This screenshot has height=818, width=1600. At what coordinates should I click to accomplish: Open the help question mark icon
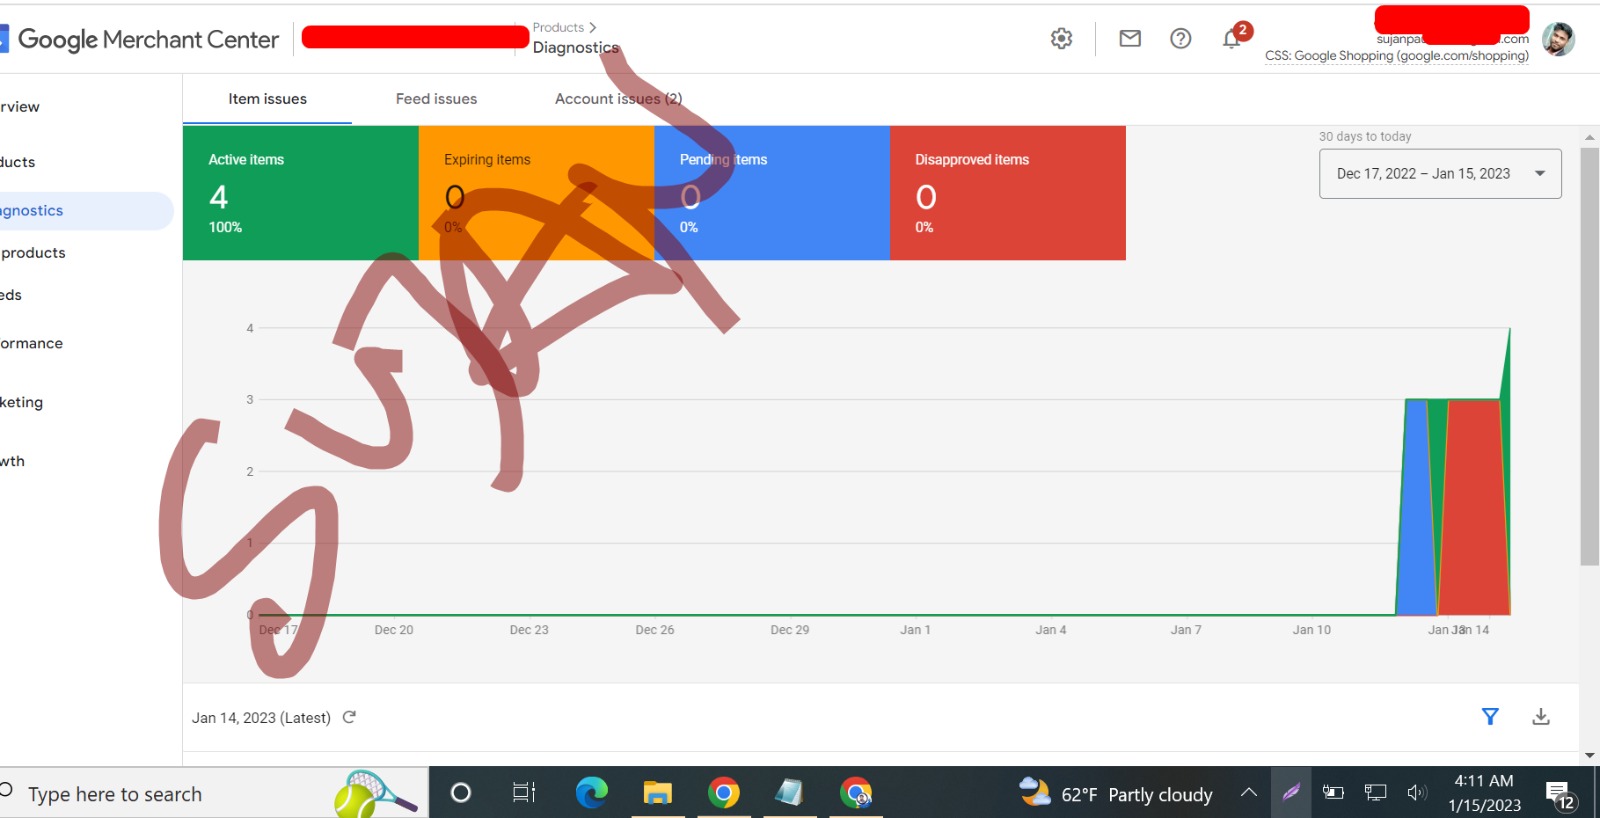point(1181,38)
